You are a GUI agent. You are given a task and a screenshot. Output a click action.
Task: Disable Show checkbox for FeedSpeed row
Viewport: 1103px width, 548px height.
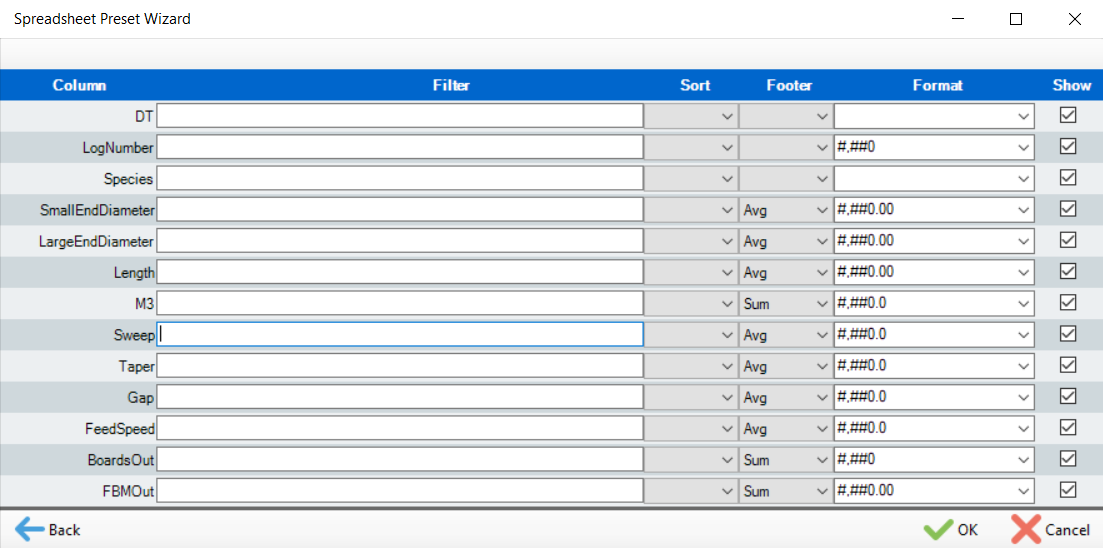click(1068, 428)
